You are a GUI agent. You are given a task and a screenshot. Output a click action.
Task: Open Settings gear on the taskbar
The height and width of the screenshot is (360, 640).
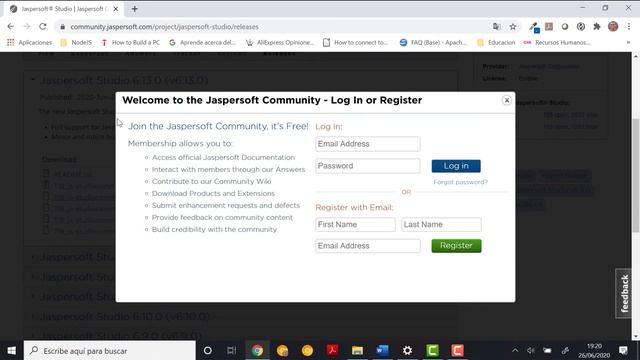[407, 351]
